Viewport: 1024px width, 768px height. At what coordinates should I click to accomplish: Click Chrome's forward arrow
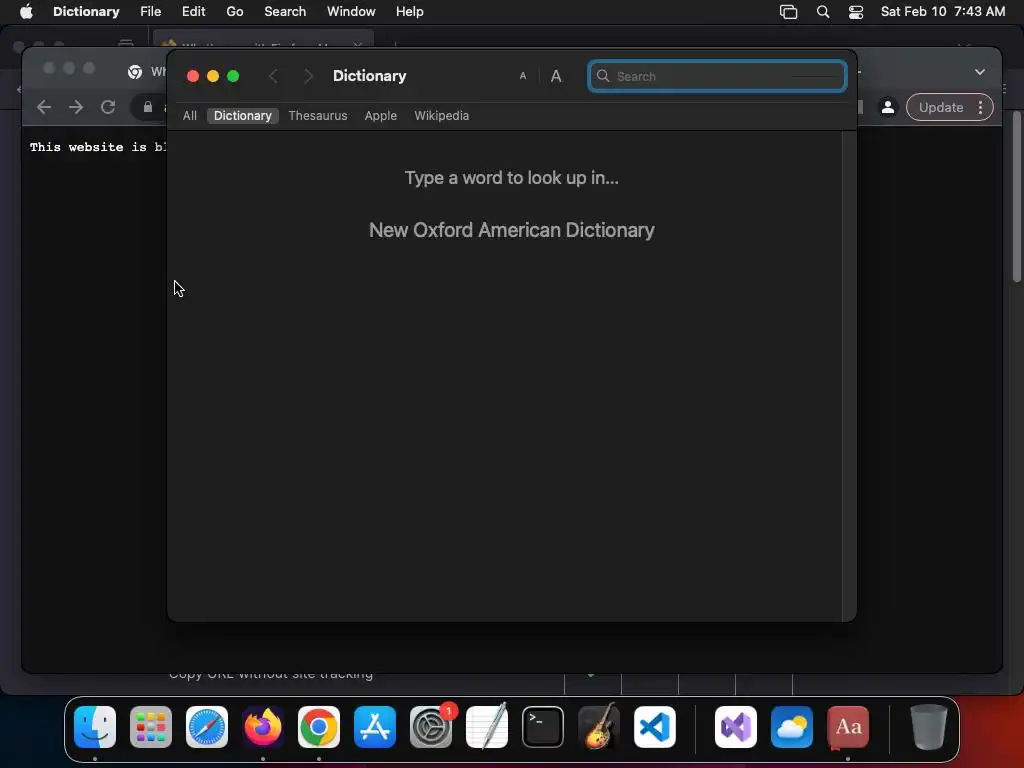pyautogui.click(x=76, y=107)
